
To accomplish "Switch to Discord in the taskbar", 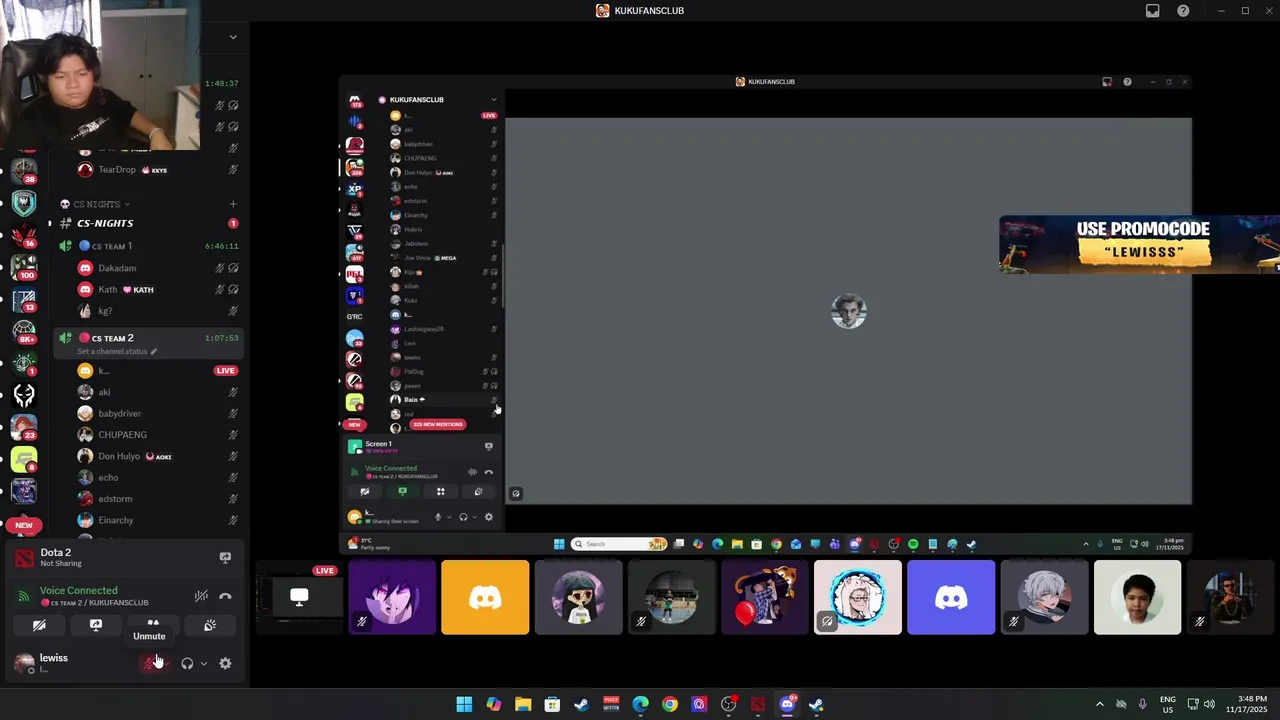I will coord(787,704).
